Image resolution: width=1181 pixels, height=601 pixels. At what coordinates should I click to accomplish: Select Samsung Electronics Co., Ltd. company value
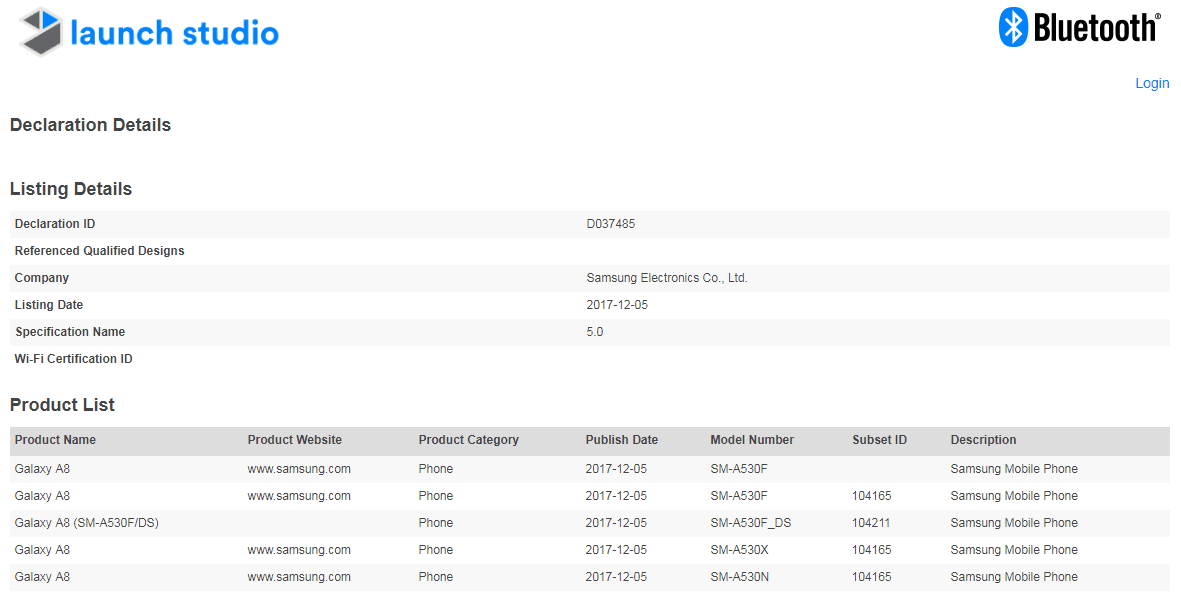point(667,278)
